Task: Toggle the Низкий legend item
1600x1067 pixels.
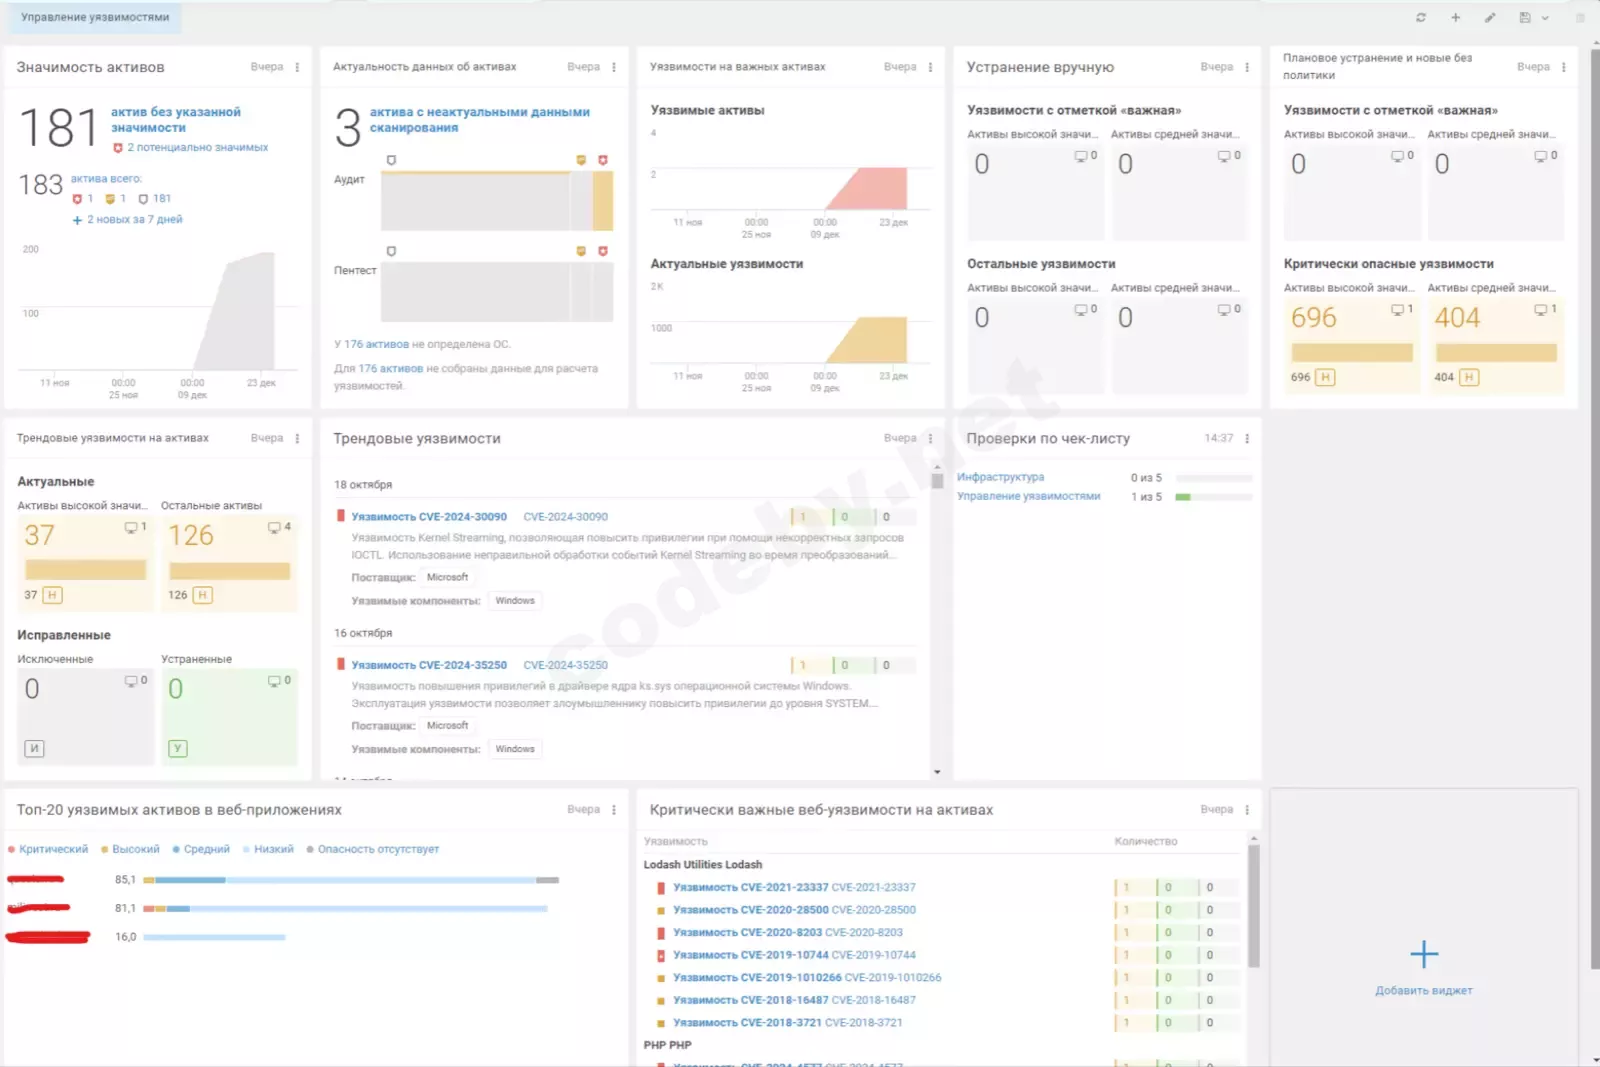Action: 268,849
